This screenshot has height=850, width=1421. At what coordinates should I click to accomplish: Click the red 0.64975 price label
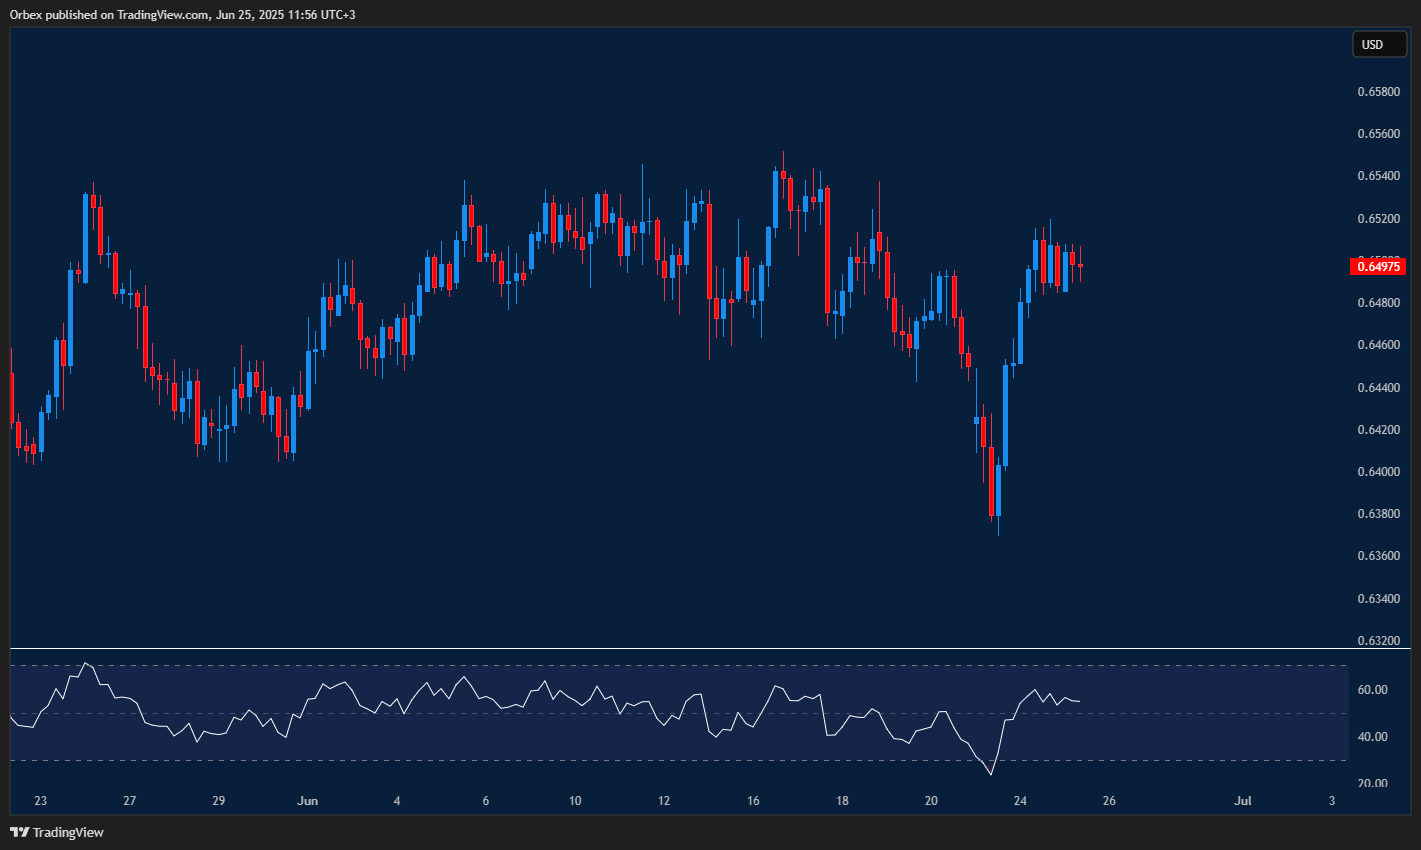1380,266
